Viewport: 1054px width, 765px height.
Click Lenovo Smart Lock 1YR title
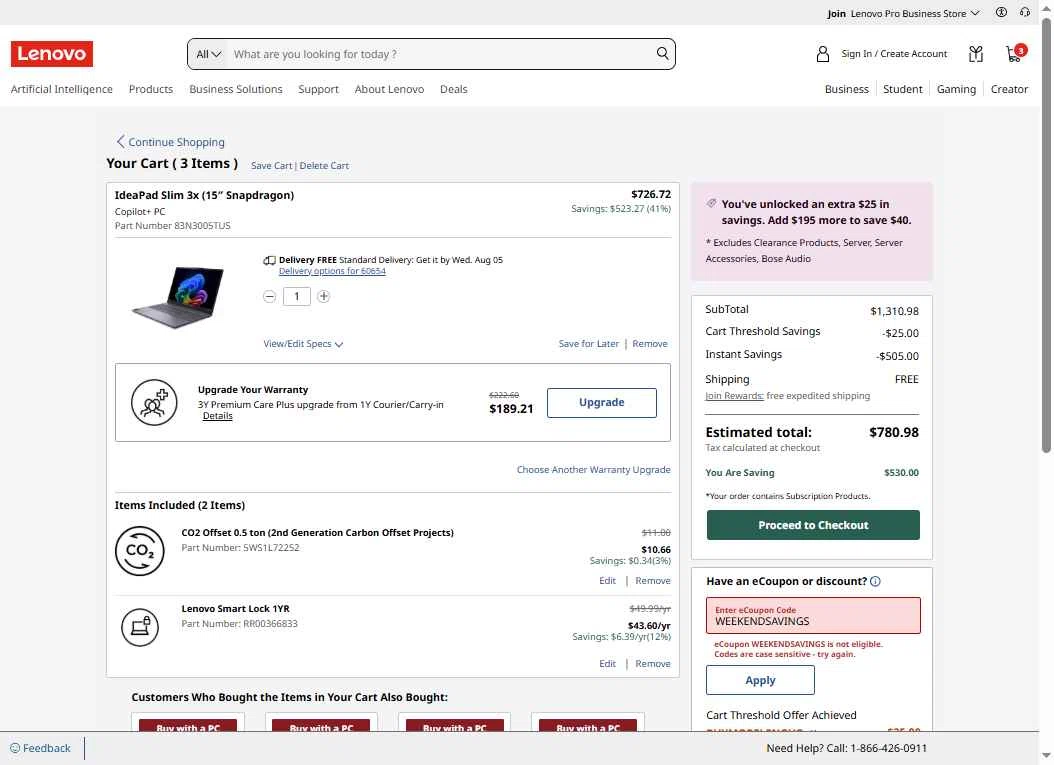(x=235, y=609)
